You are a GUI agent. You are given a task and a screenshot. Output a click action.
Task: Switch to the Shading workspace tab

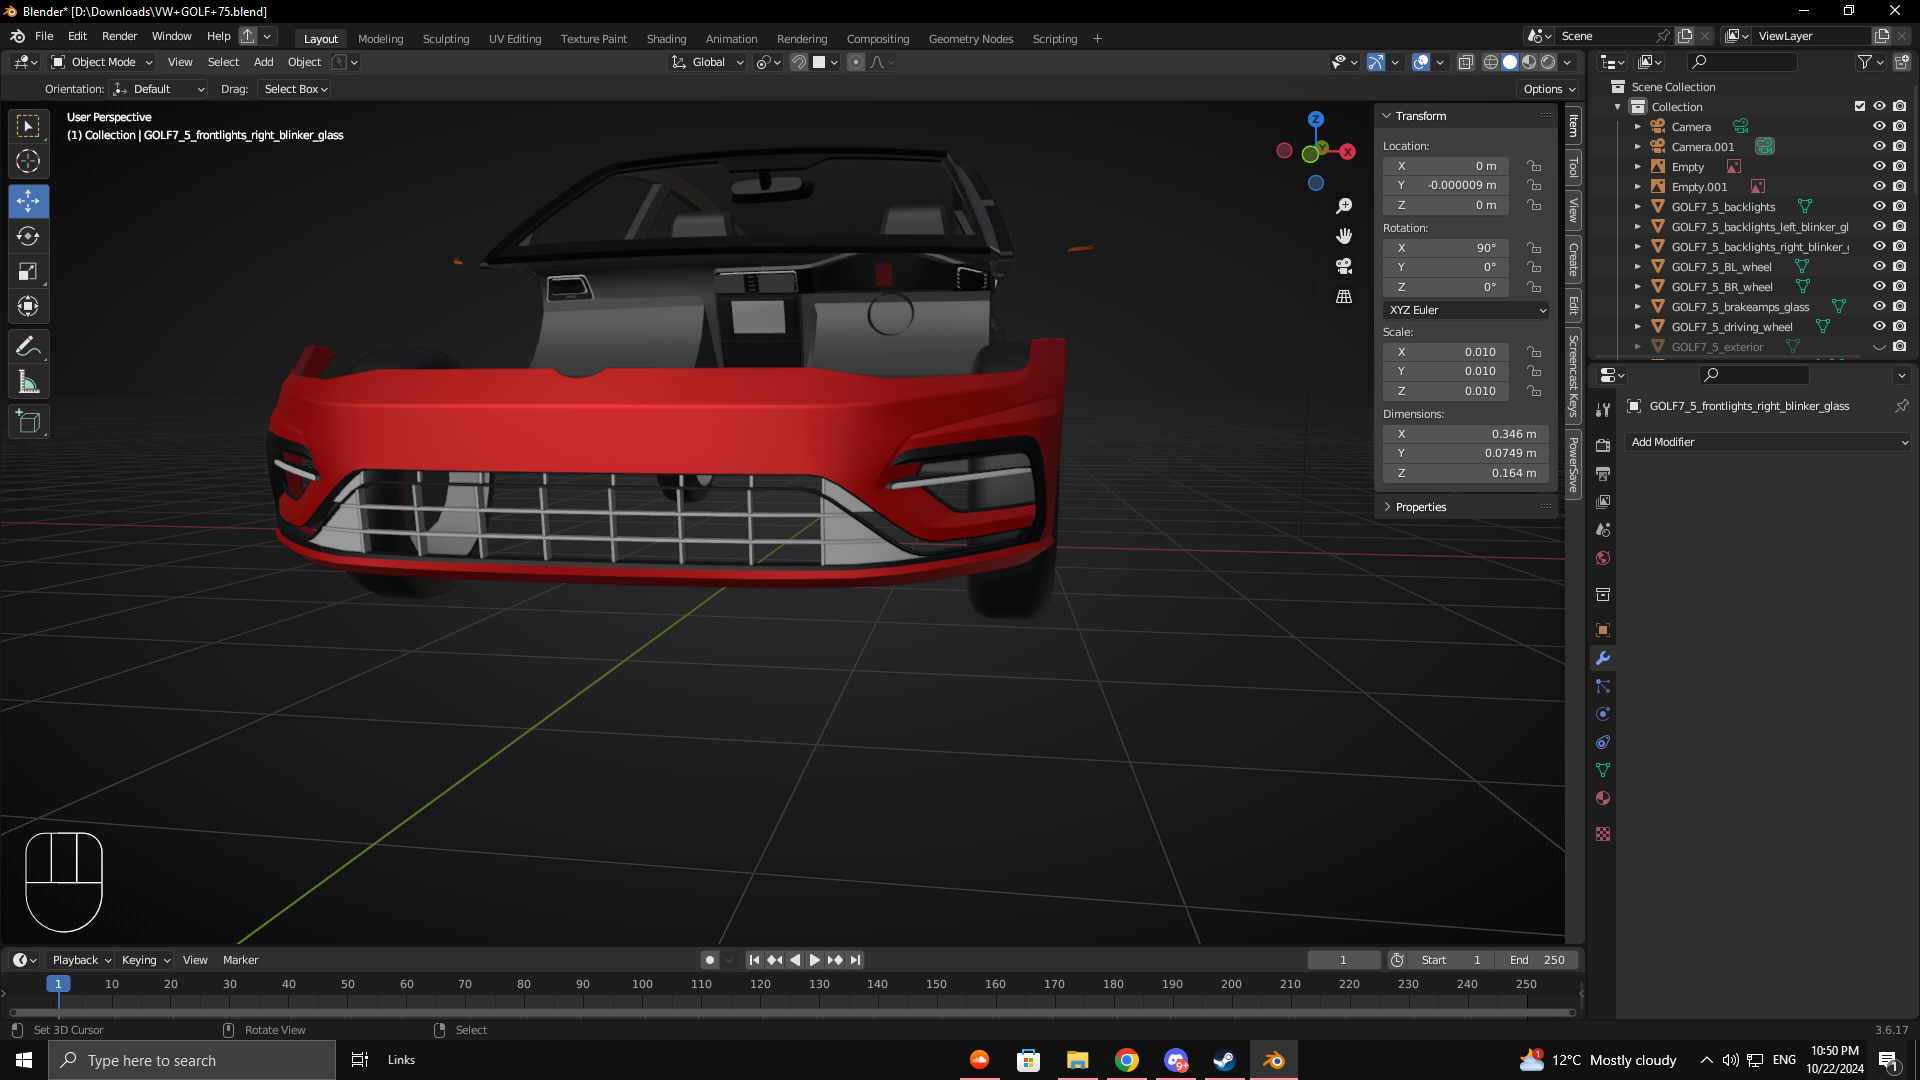666,39
